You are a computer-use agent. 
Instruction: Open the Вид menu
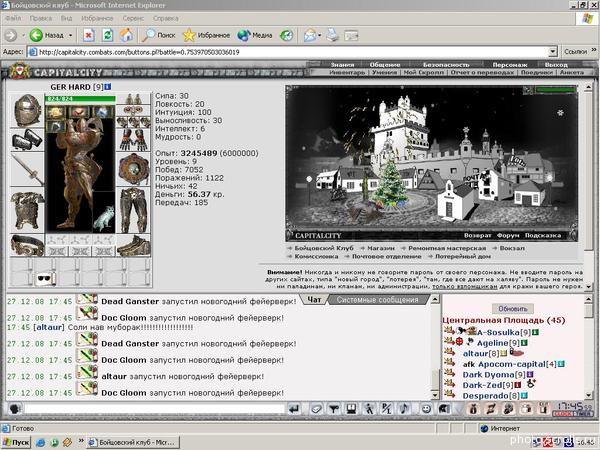[66, 18]
